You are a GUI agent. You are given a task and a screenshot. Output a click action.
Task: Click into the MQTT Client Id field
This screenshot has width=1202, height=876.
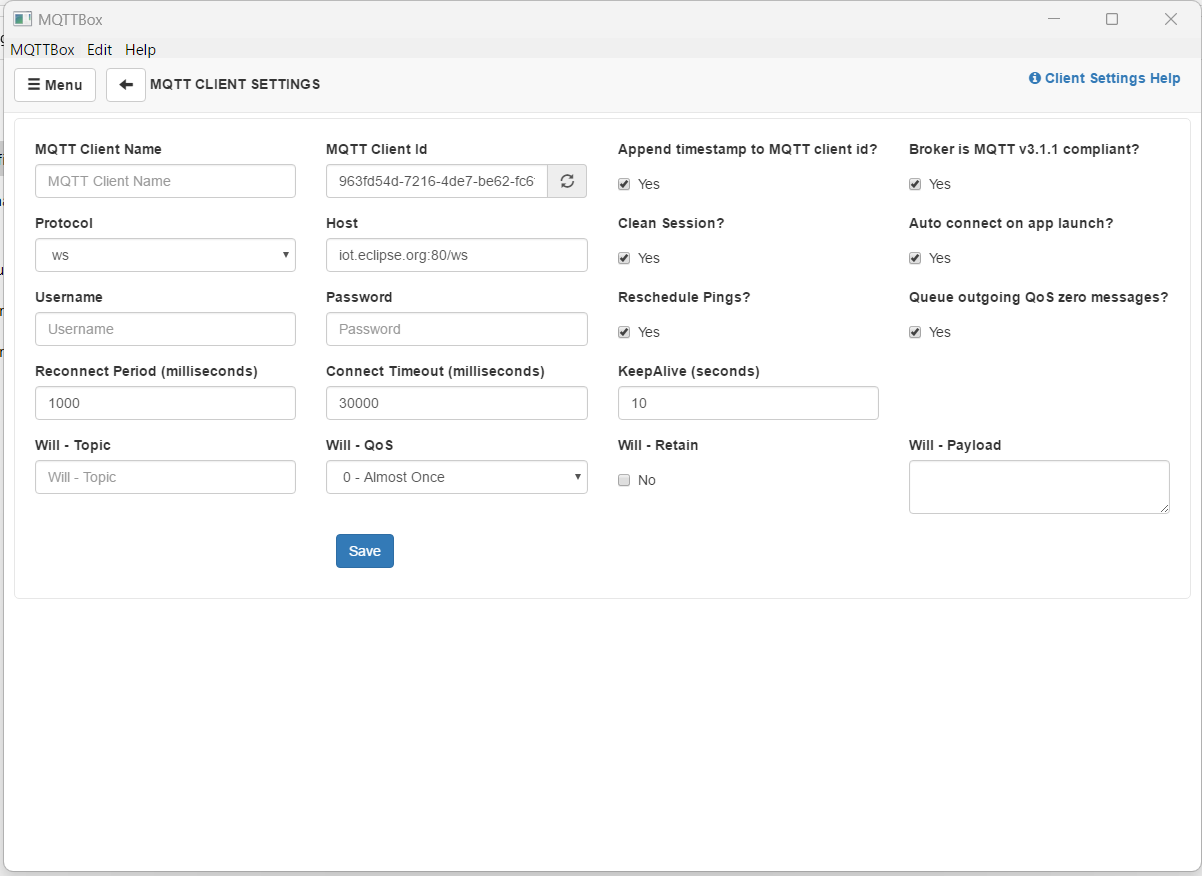pyautogui.click(x=437, y=181)
